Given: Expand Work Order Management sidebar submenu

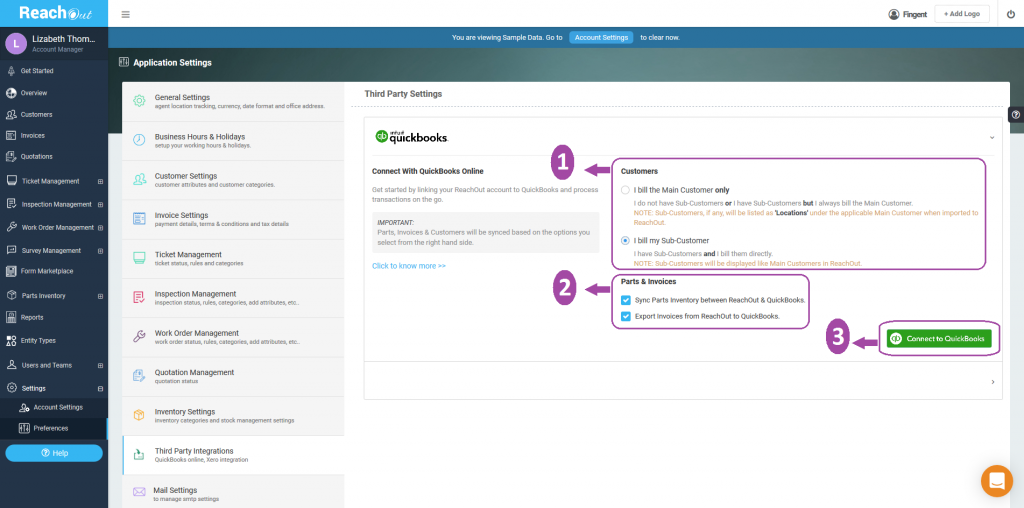Looking at the screenshot, I should [x=100, y=228].
